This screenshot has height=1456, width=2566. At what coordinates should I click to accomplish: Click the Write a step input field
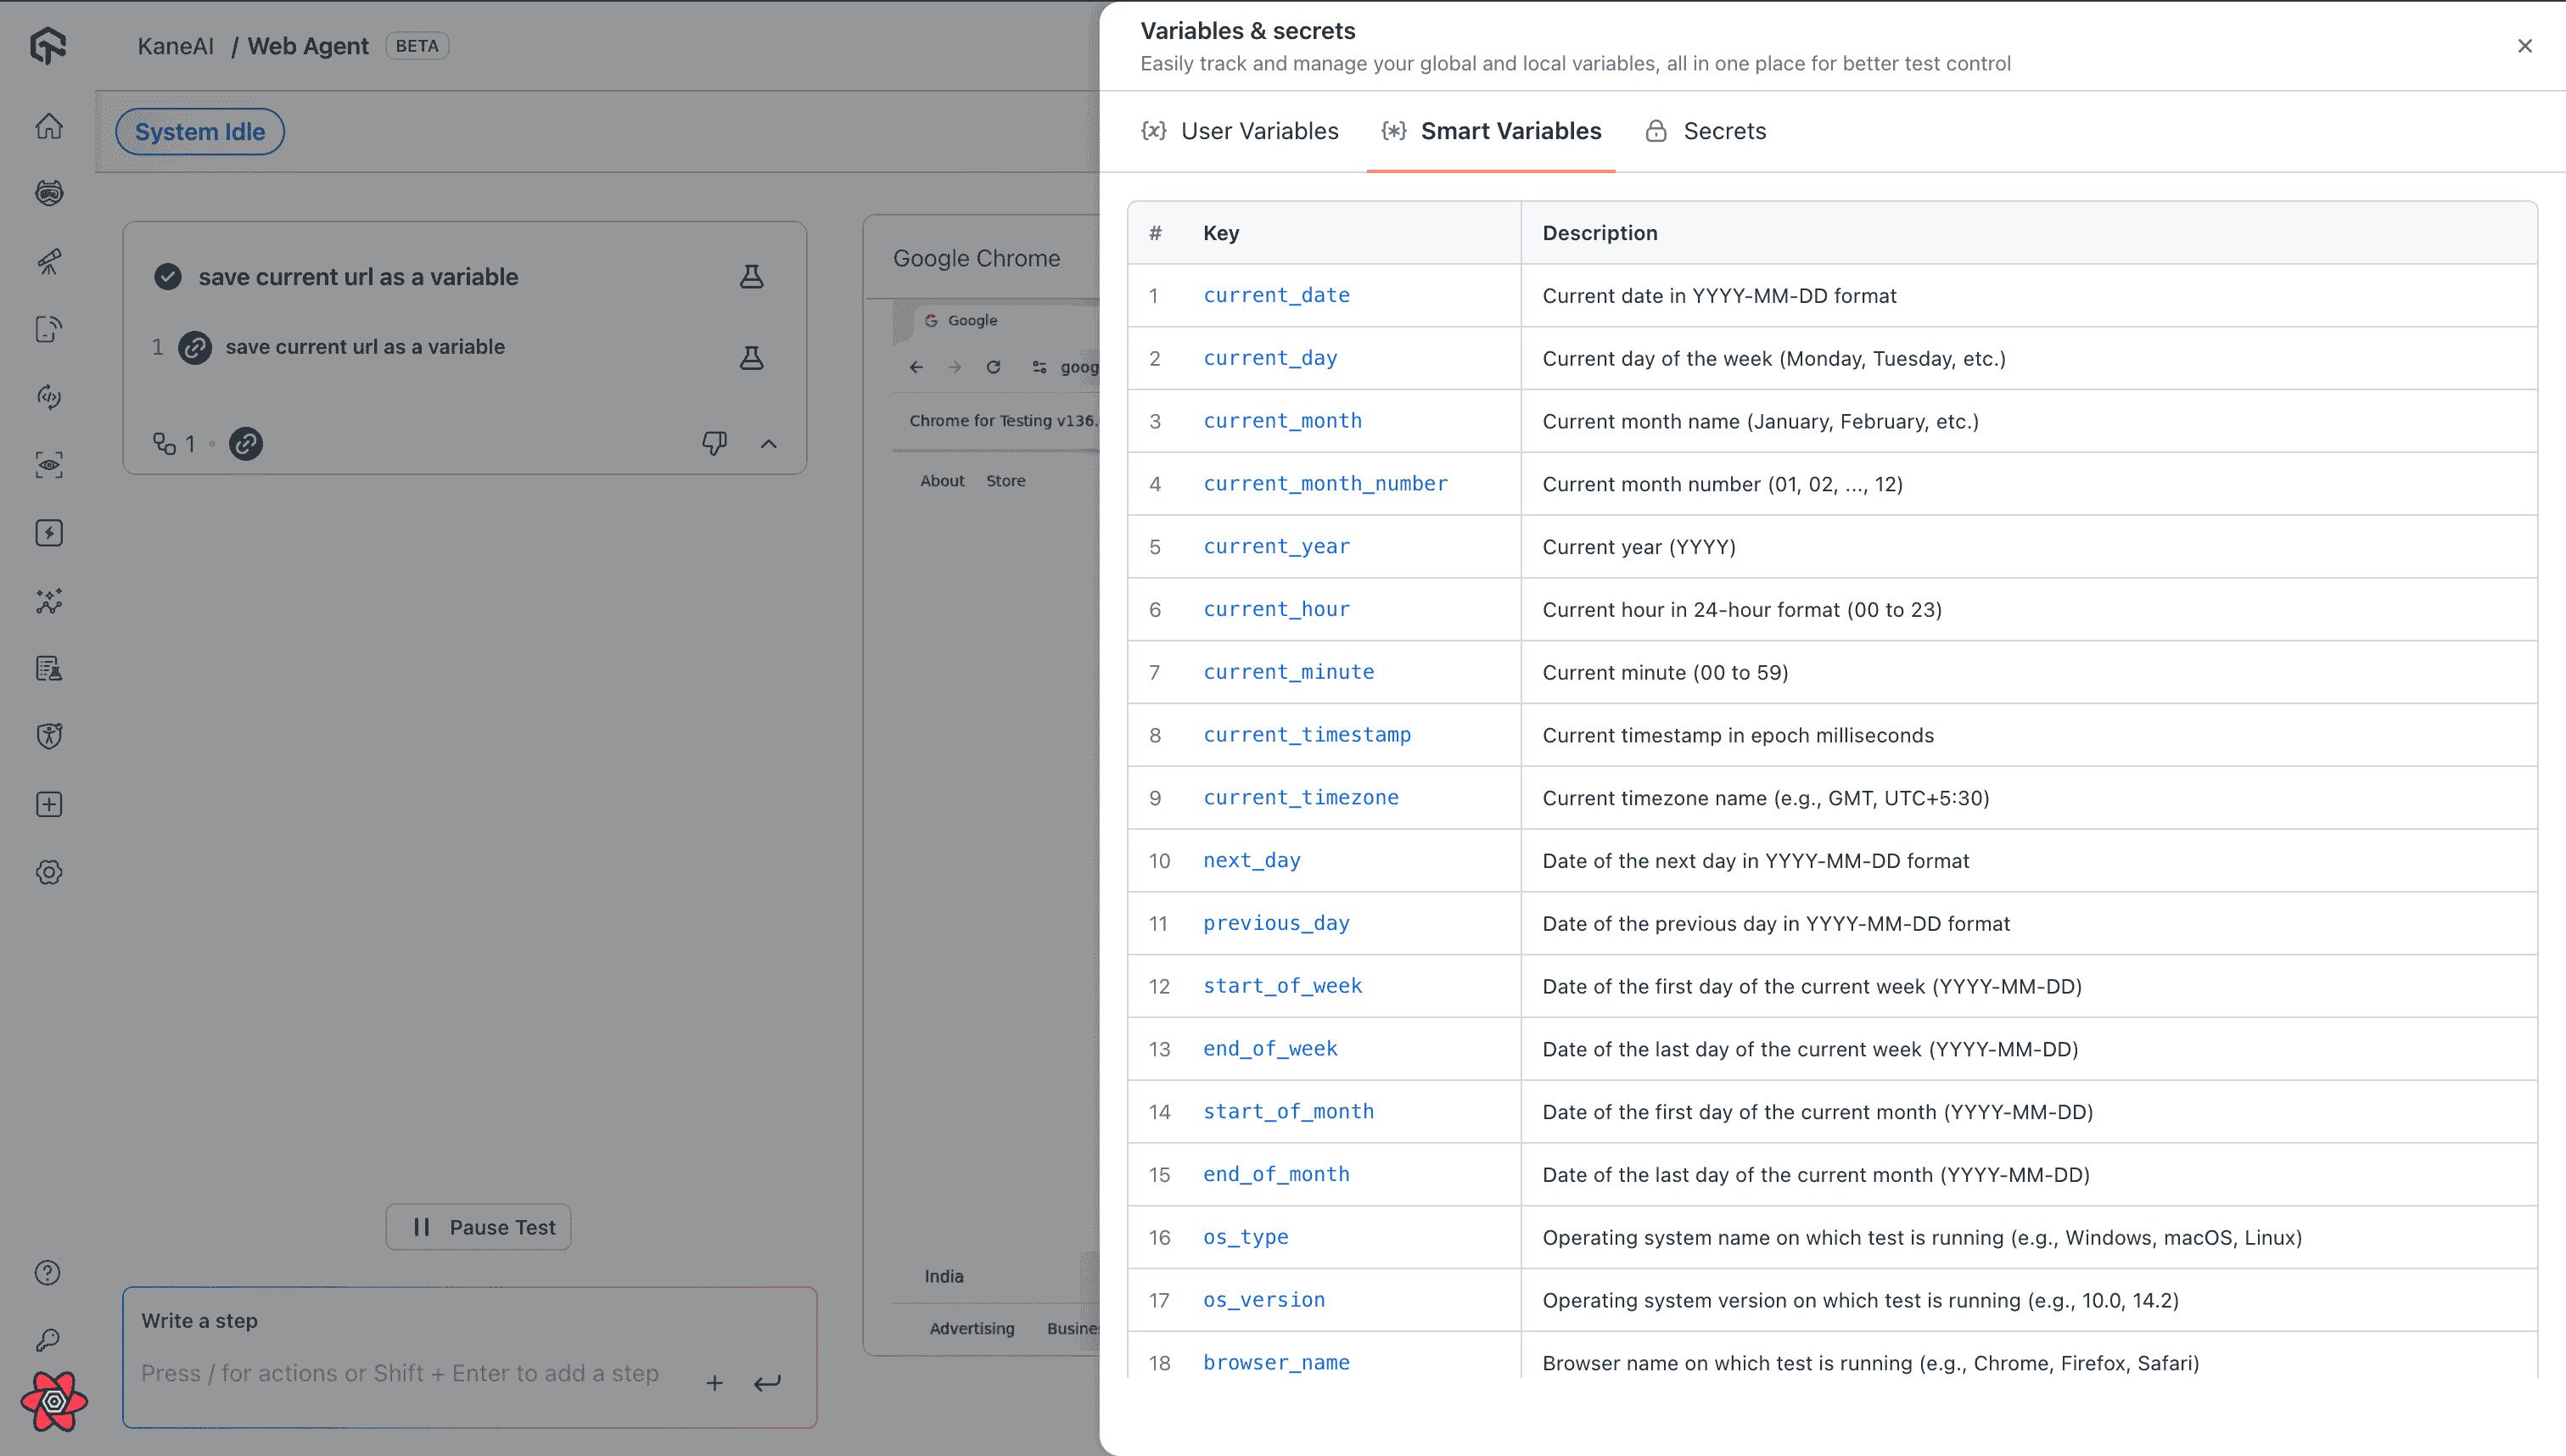pos(400,1373)
